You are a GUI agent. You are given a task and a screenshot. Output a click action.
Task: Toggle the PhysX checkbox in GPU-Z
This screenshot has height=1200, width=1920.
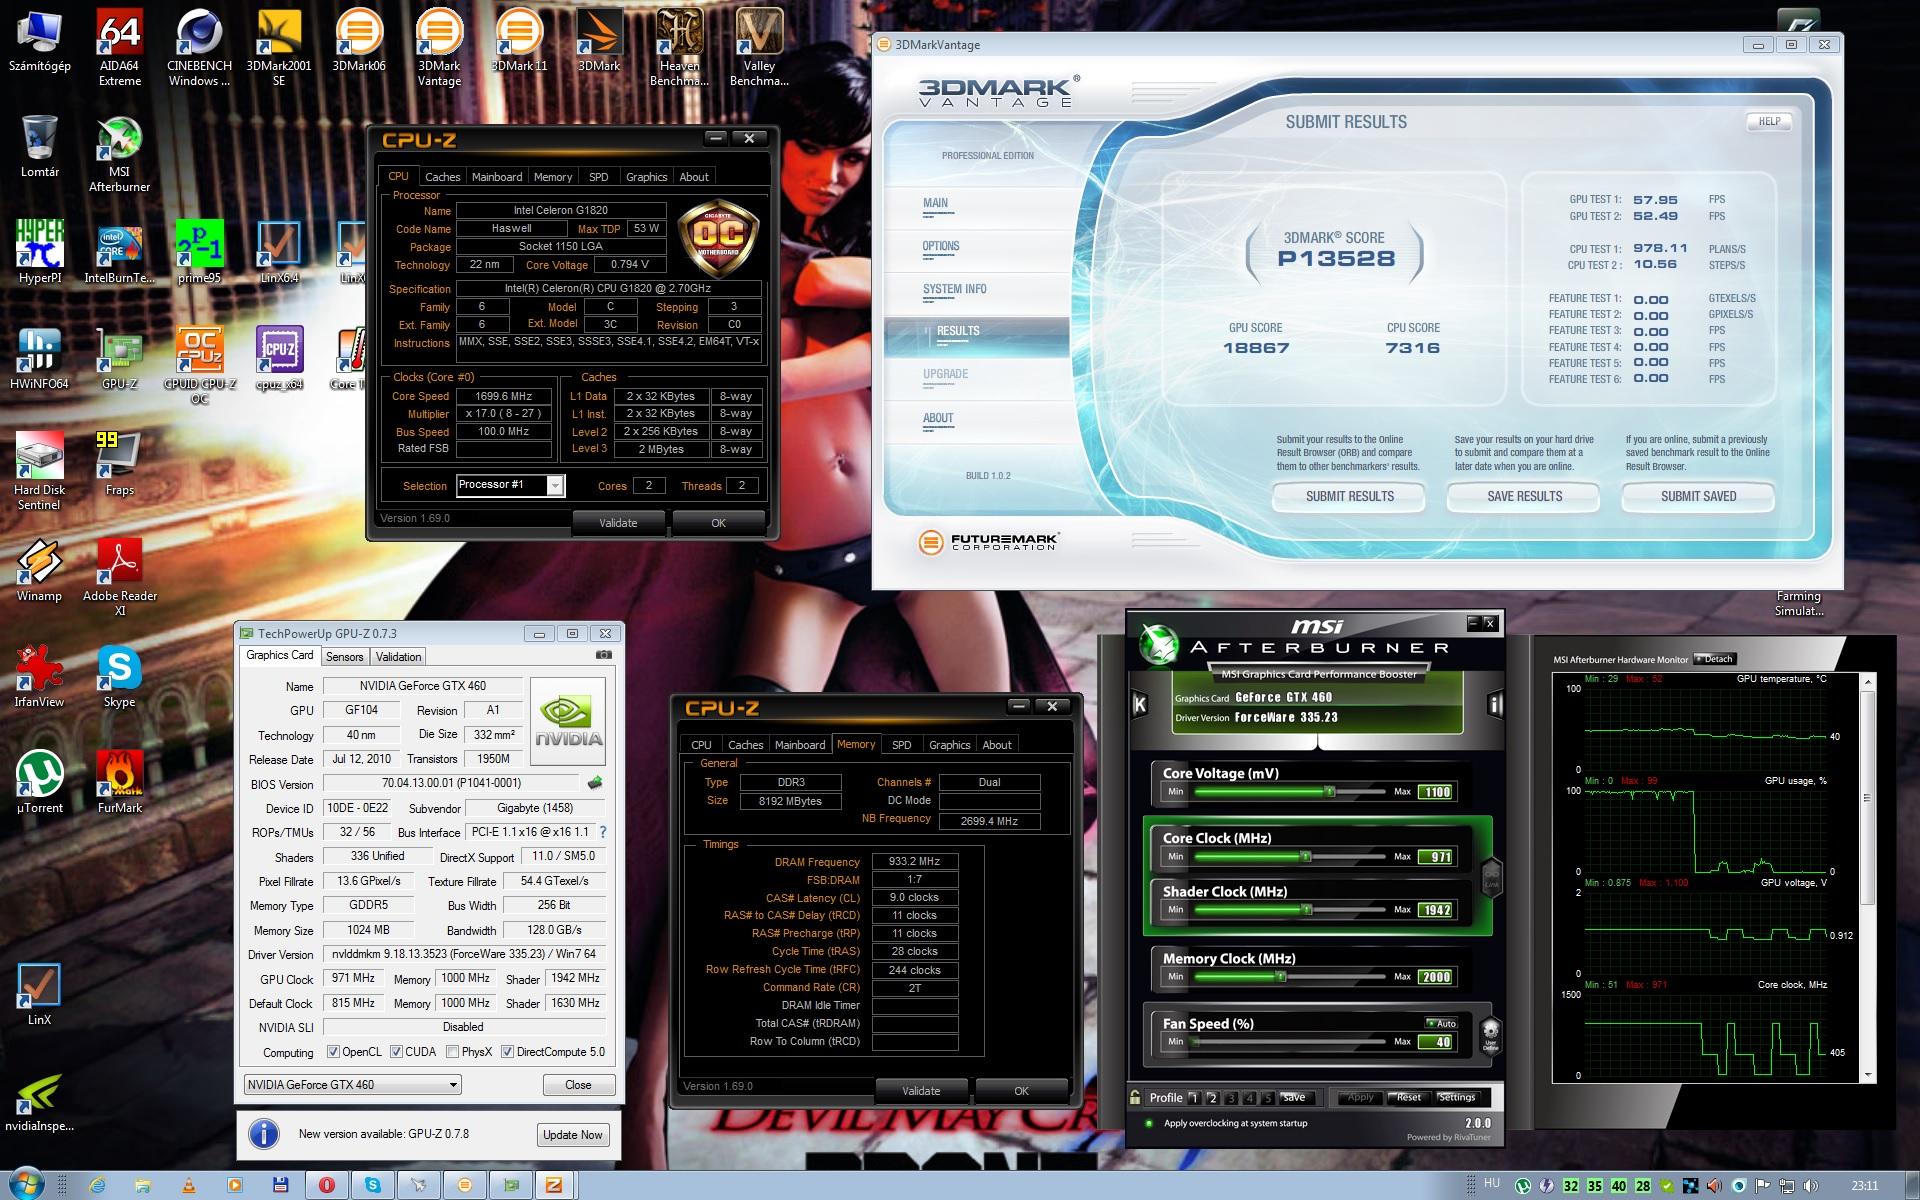[453, 1052]
